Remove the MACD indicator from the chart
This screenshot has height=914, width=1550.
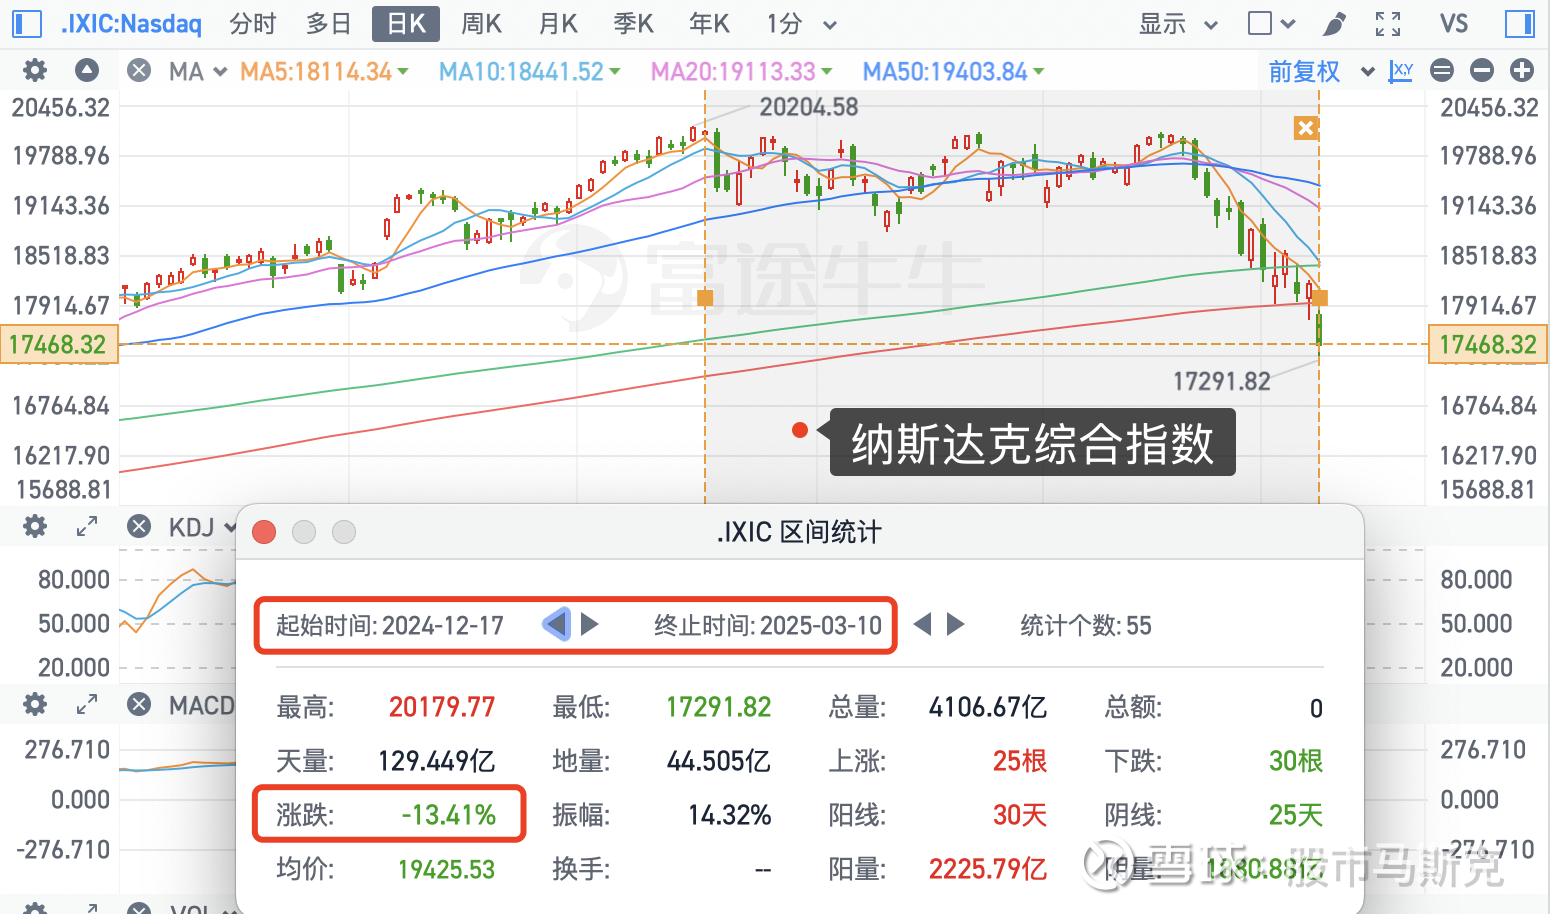[138, 704]
